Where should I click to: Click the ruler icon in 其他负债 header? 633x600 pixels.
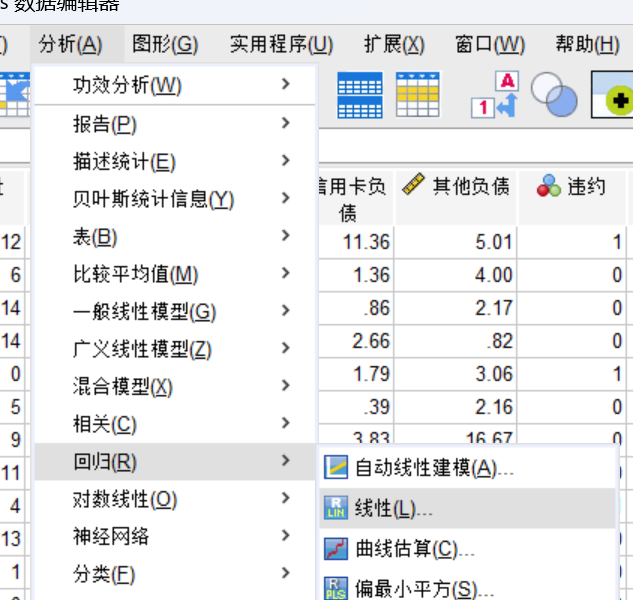(x=414, y=185)
